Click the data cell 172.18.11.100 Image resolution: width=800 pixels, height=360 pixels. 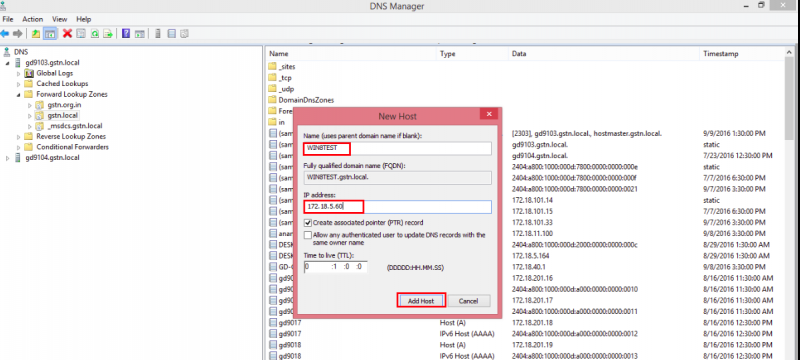(x=533, y=234)
